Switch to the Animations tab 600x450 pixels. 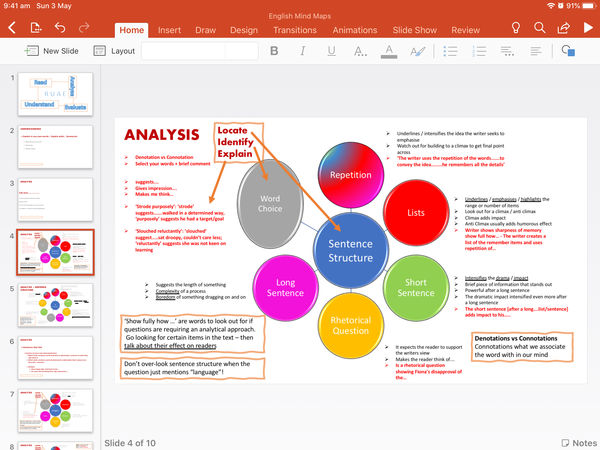coord(355,30)
